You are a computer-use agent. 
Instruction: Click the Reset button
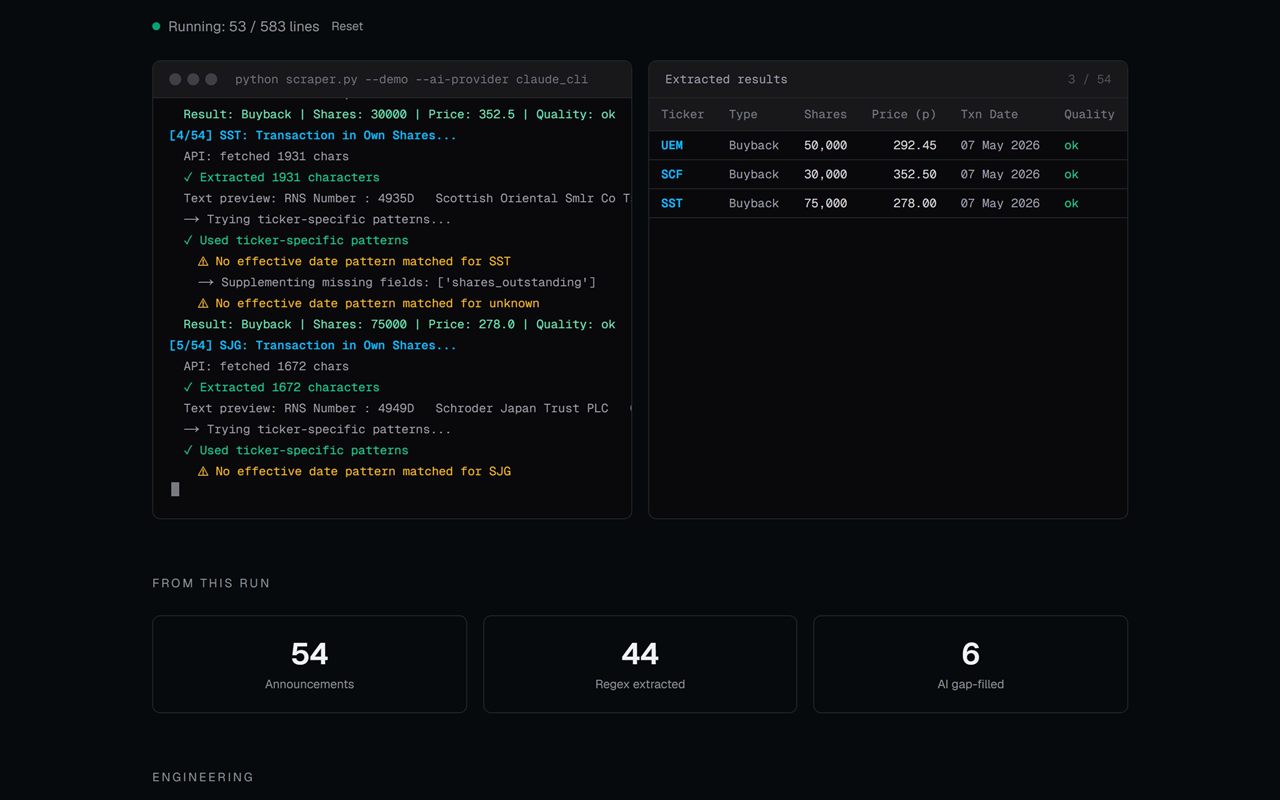tap(347, 26)
